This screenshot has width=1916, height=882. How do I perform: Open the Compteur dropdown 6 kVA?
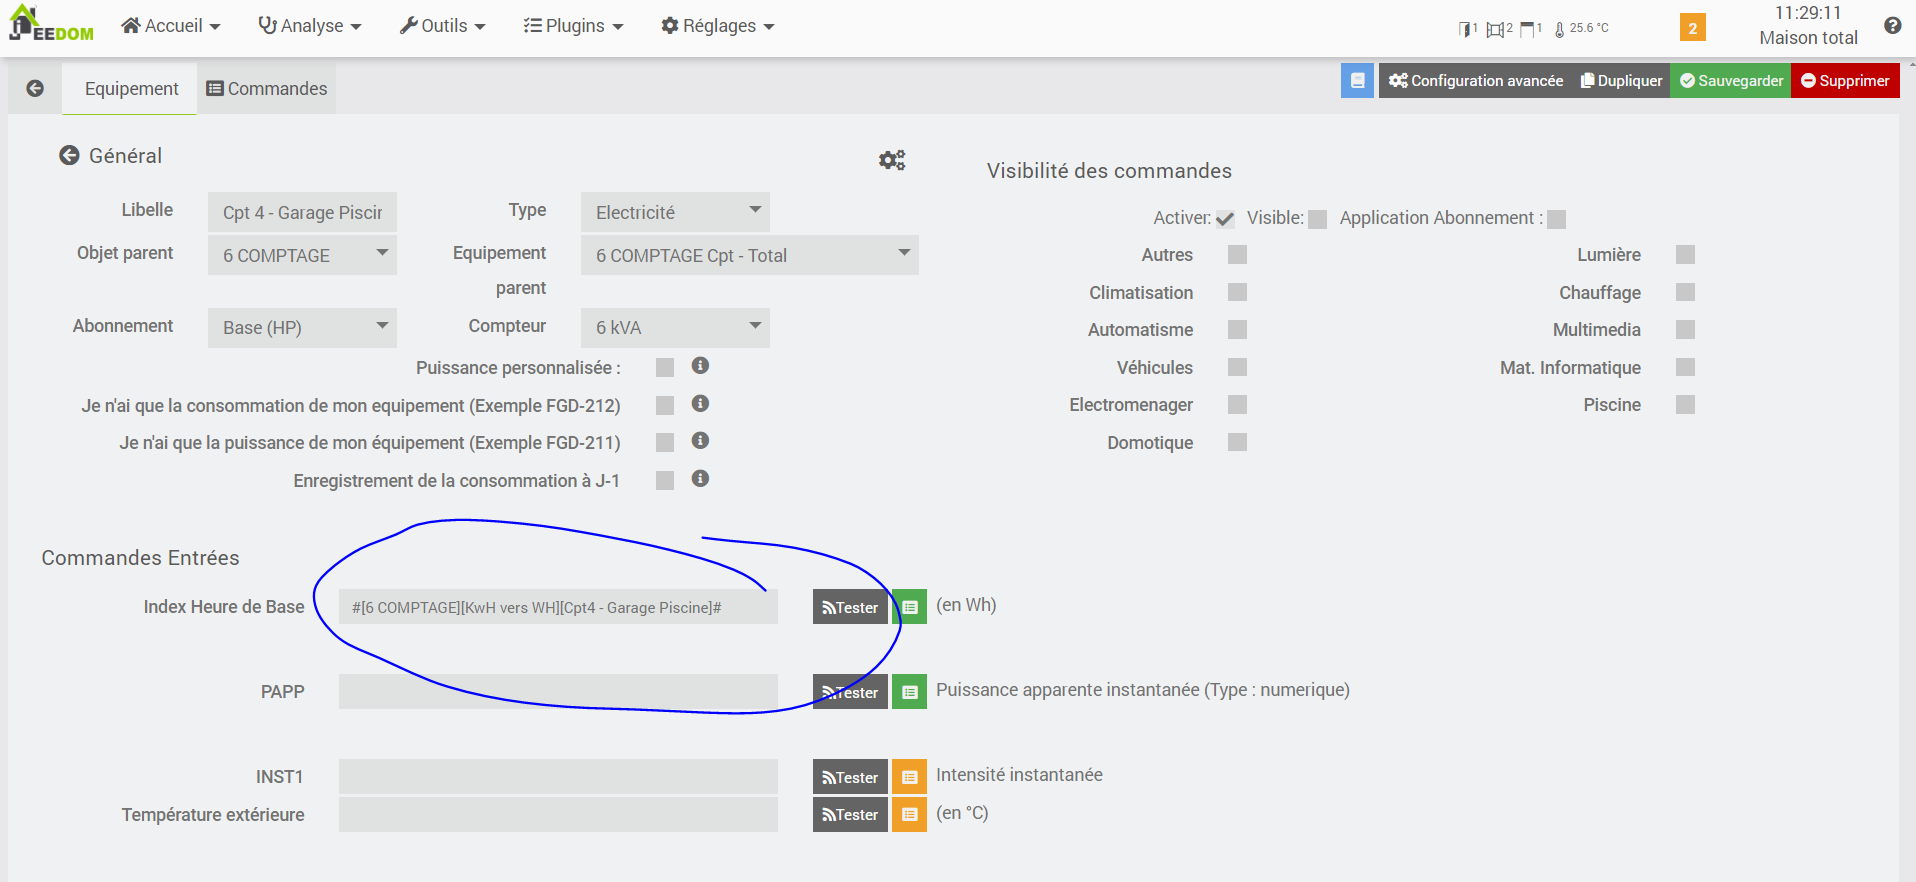(x=675, y=327)
